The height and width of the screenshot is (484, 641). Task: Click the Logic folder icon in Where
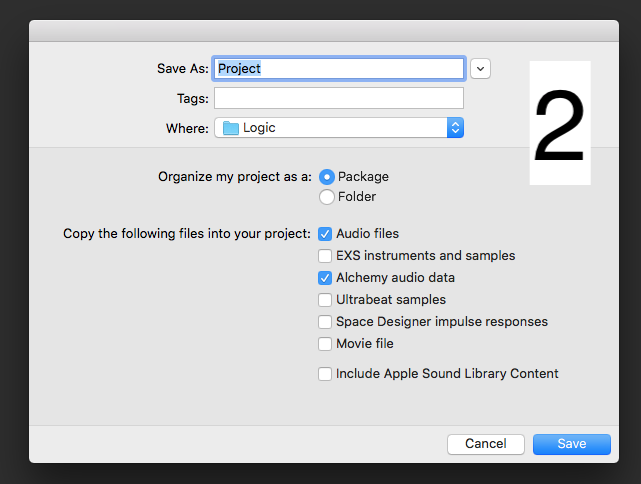click(231, 128)
